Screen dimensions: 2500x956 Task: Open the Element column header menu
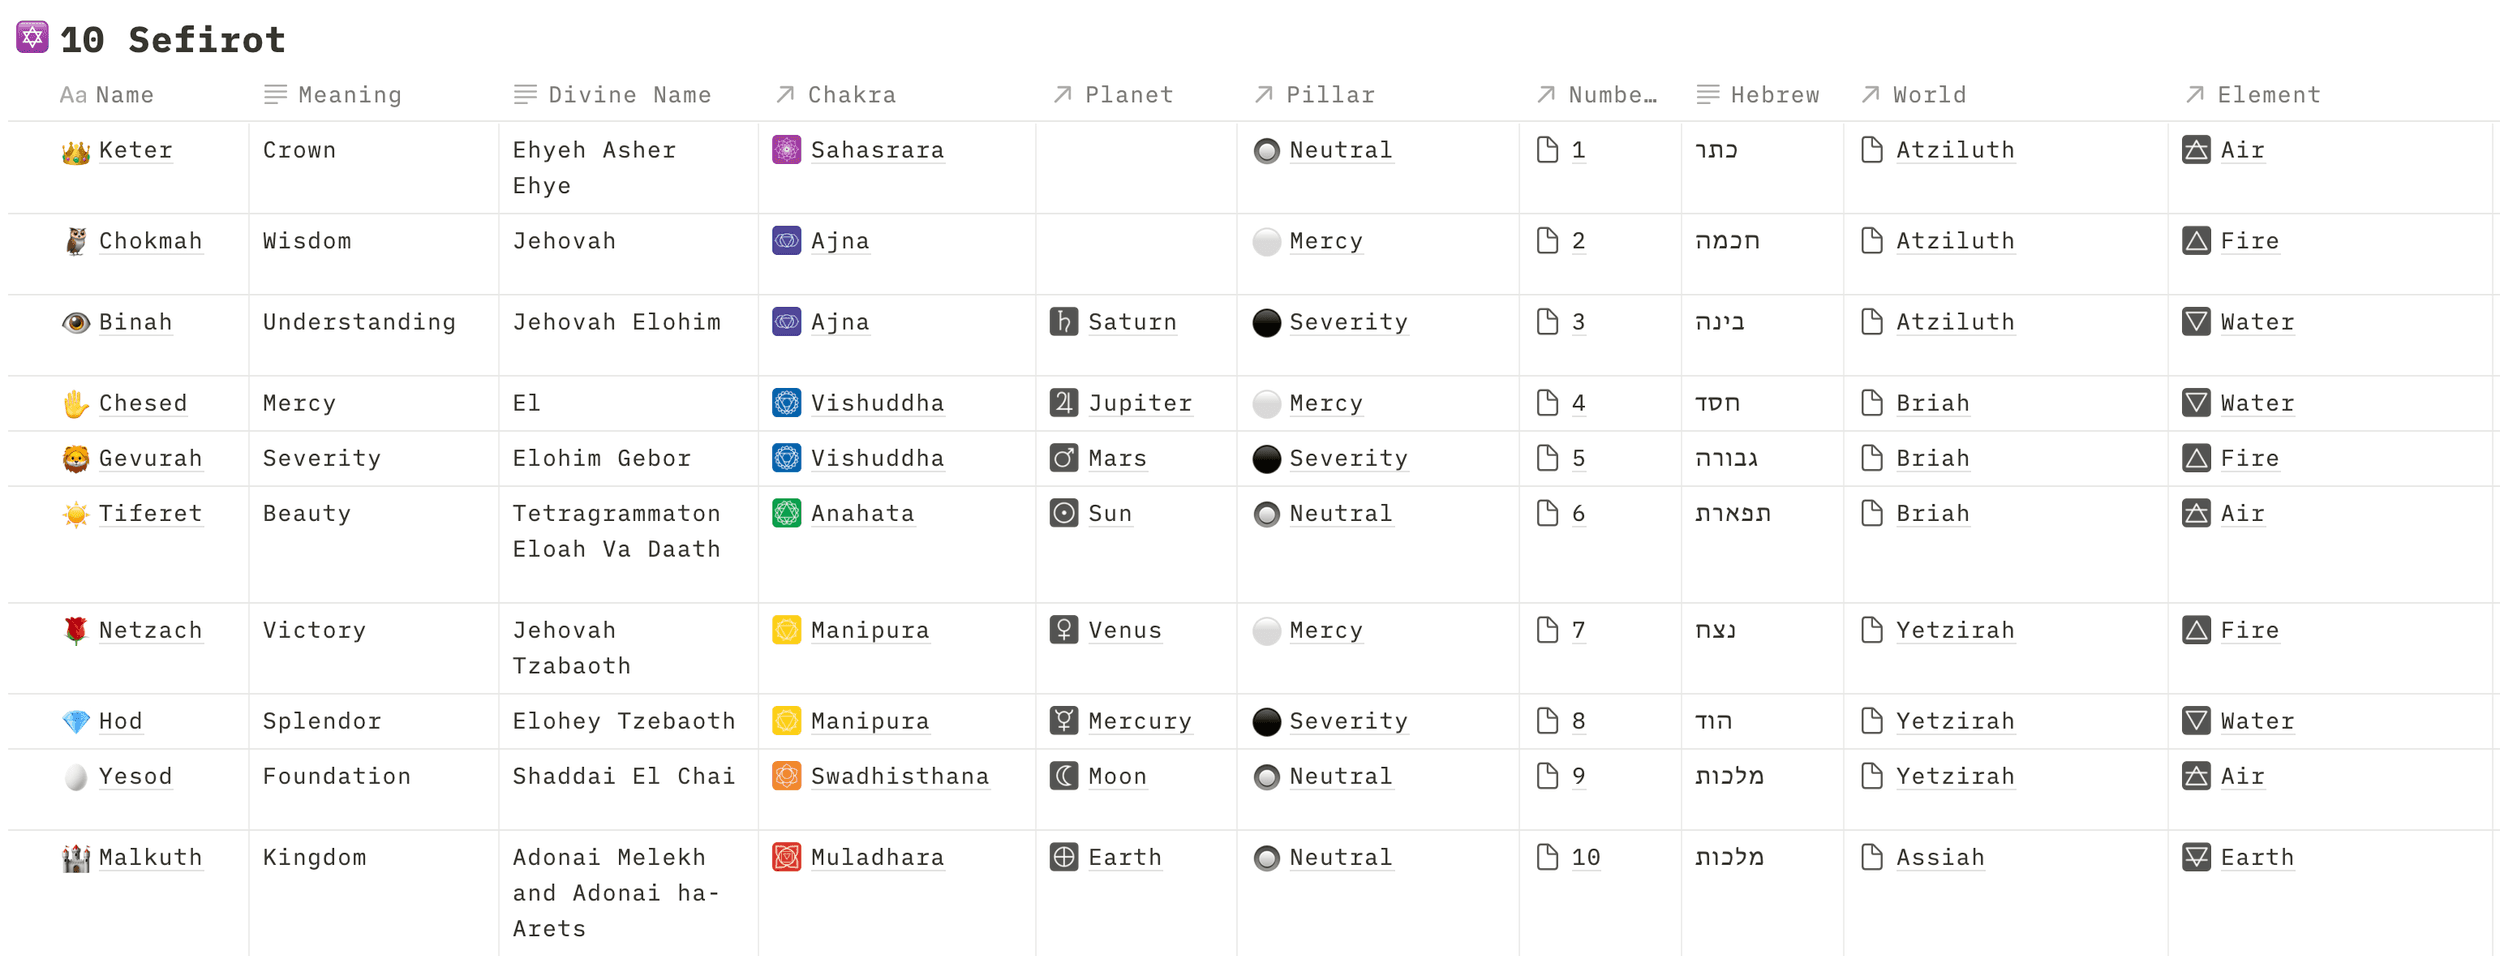coord(2267,95)
